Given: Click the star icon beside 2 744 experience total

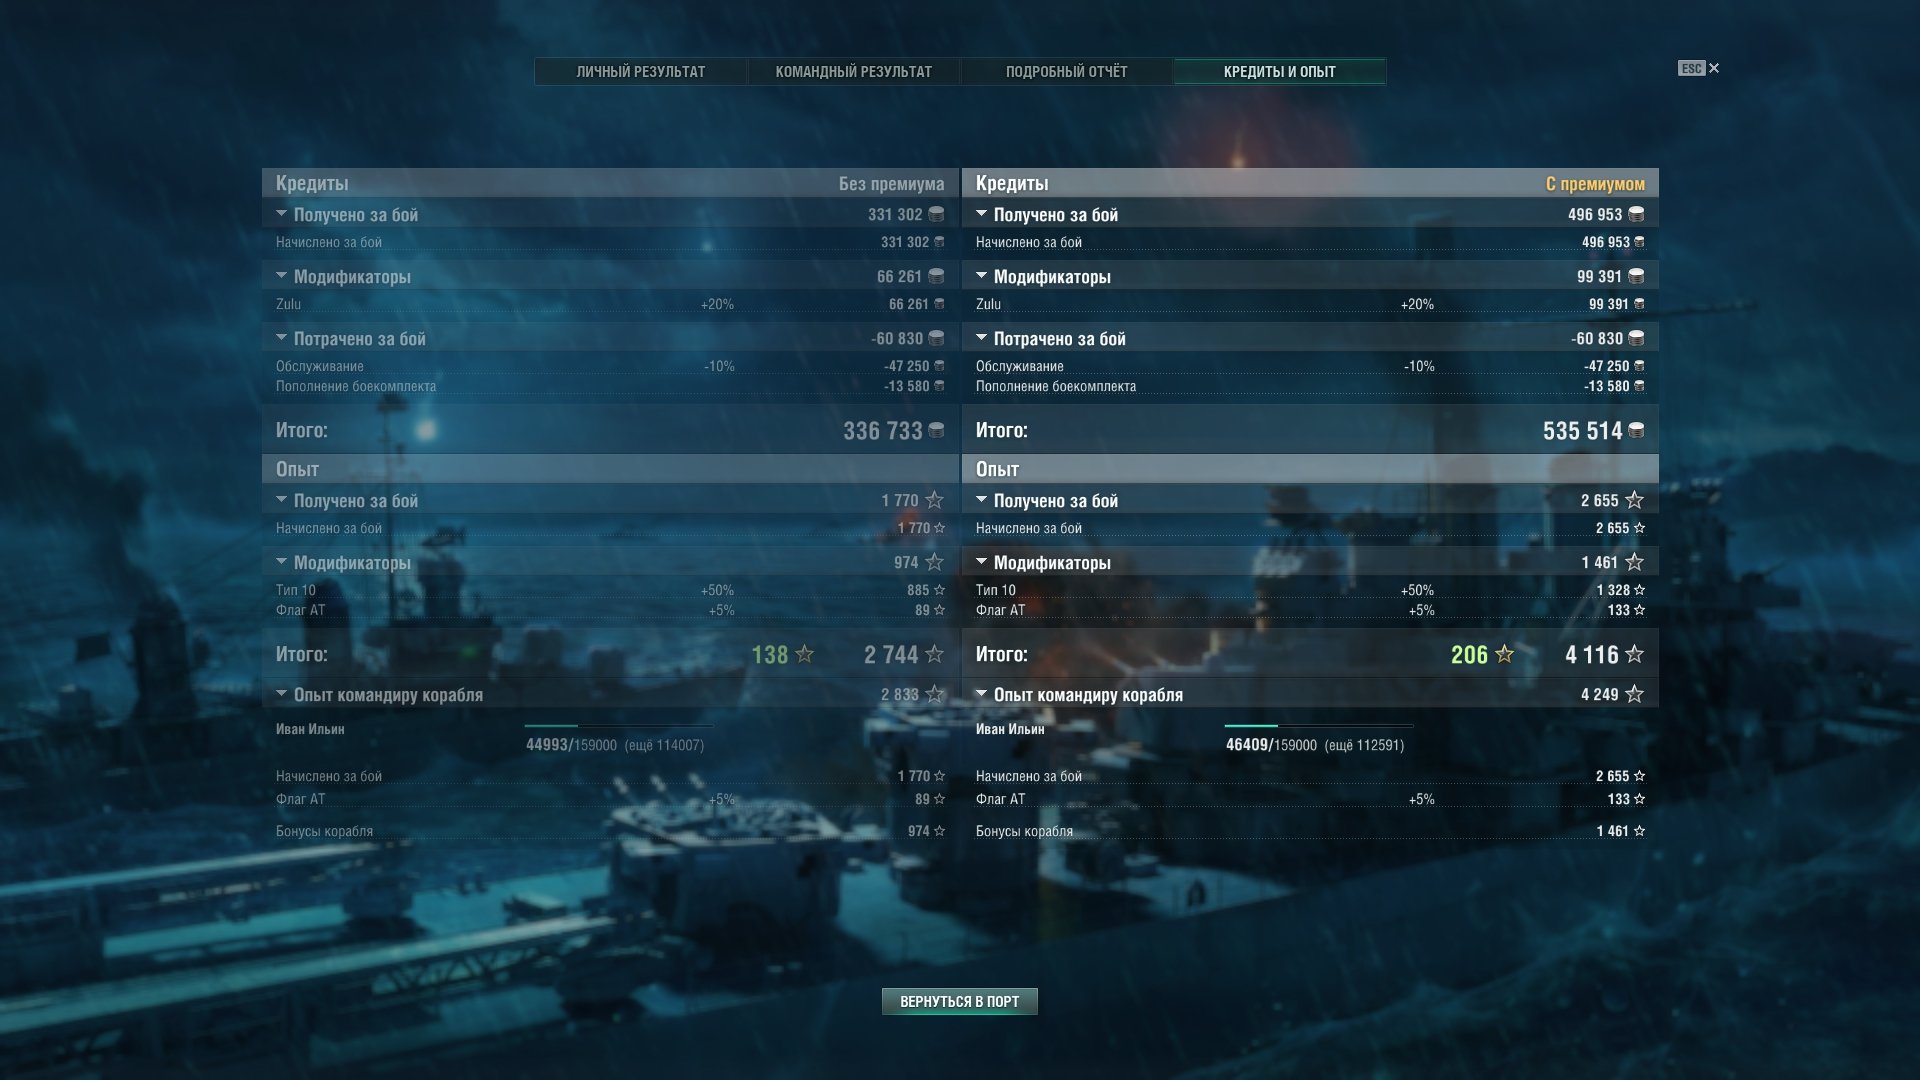Looking at the screenshot, I should click(x=934, y=654).
